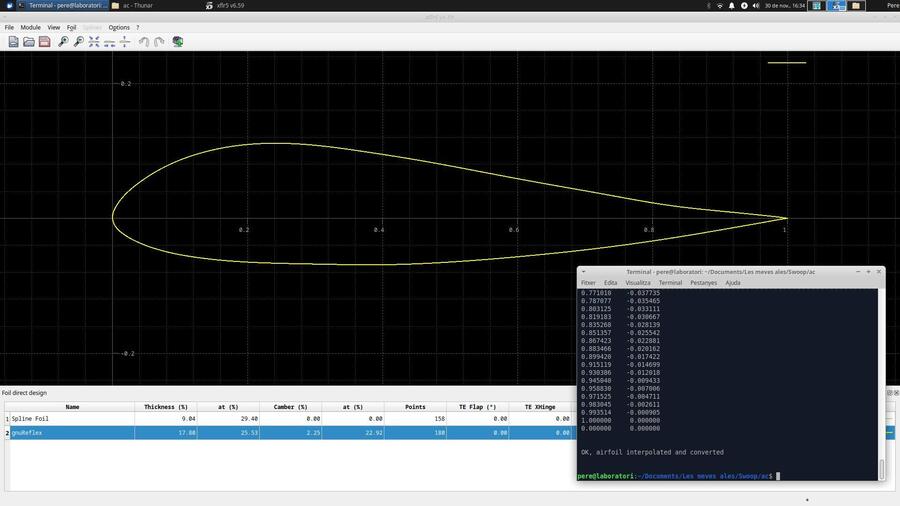This screenshot has height=506, width=900.
Task: Open the Options menu
Action: pyautogui.click(x=119, y=27)
